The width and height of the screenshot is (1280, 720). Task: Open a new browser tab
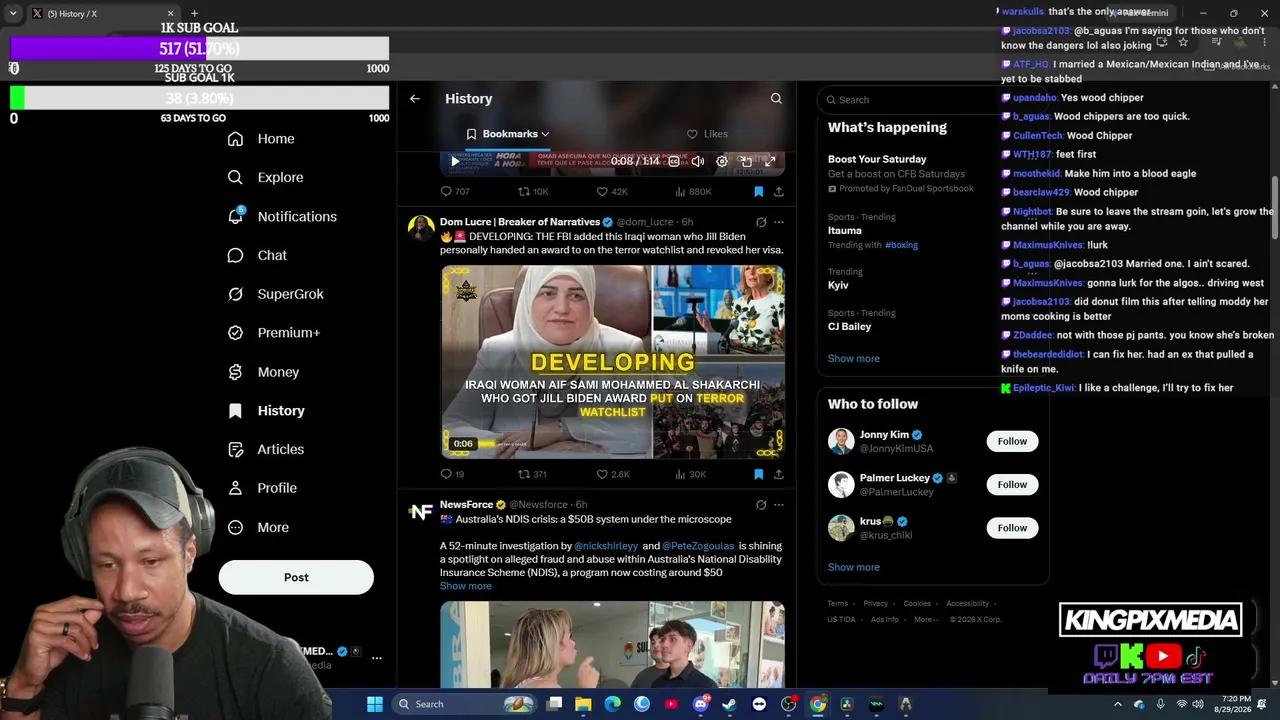pyautogui.click(x=194, y=13)
